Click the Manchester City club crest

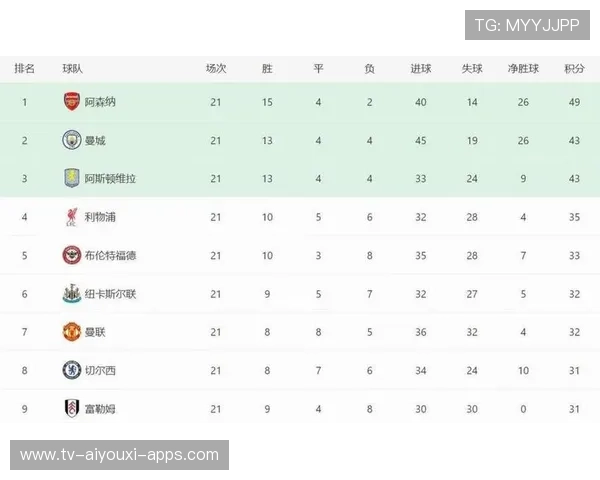(71, 140)
